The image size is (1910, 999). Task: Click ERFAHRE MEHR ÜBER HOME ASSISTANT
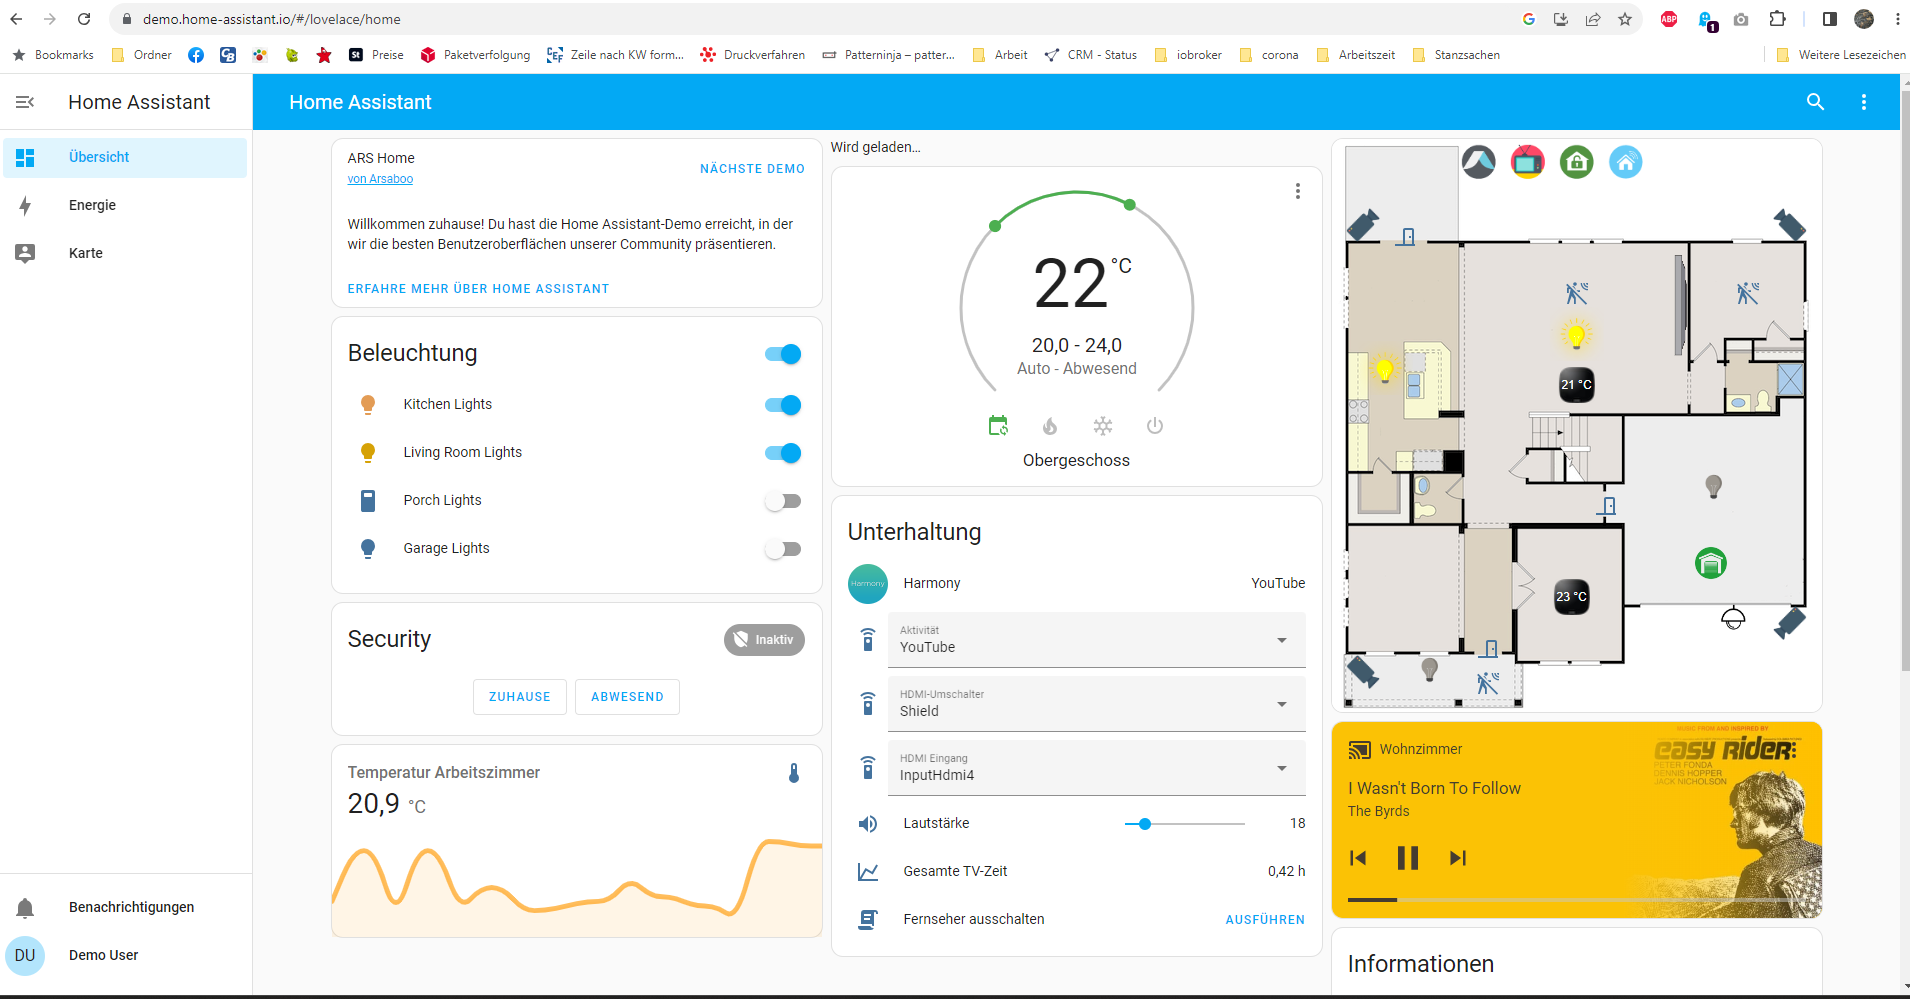coord(478,289)
